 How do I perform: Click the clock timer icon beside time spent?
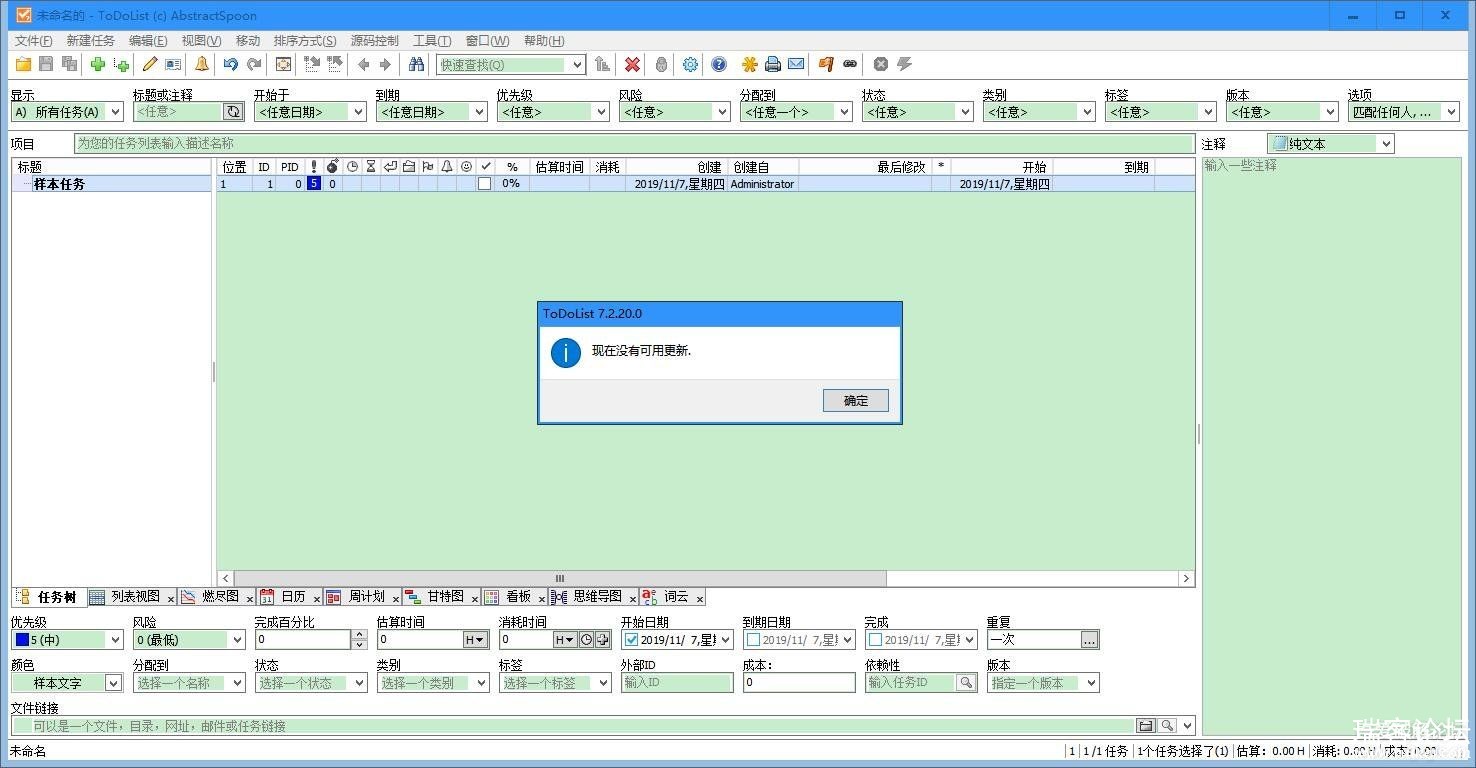(587, 640)
